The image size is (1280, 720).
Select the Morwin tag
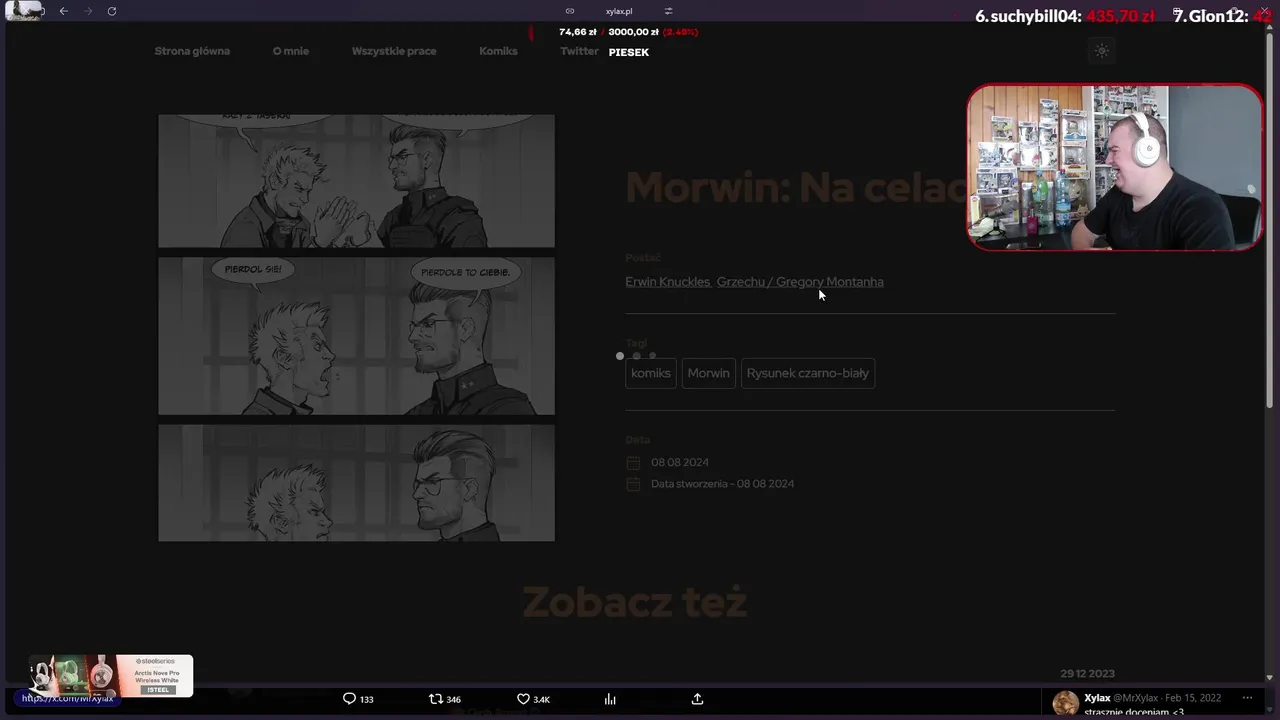tap(708, 373)
